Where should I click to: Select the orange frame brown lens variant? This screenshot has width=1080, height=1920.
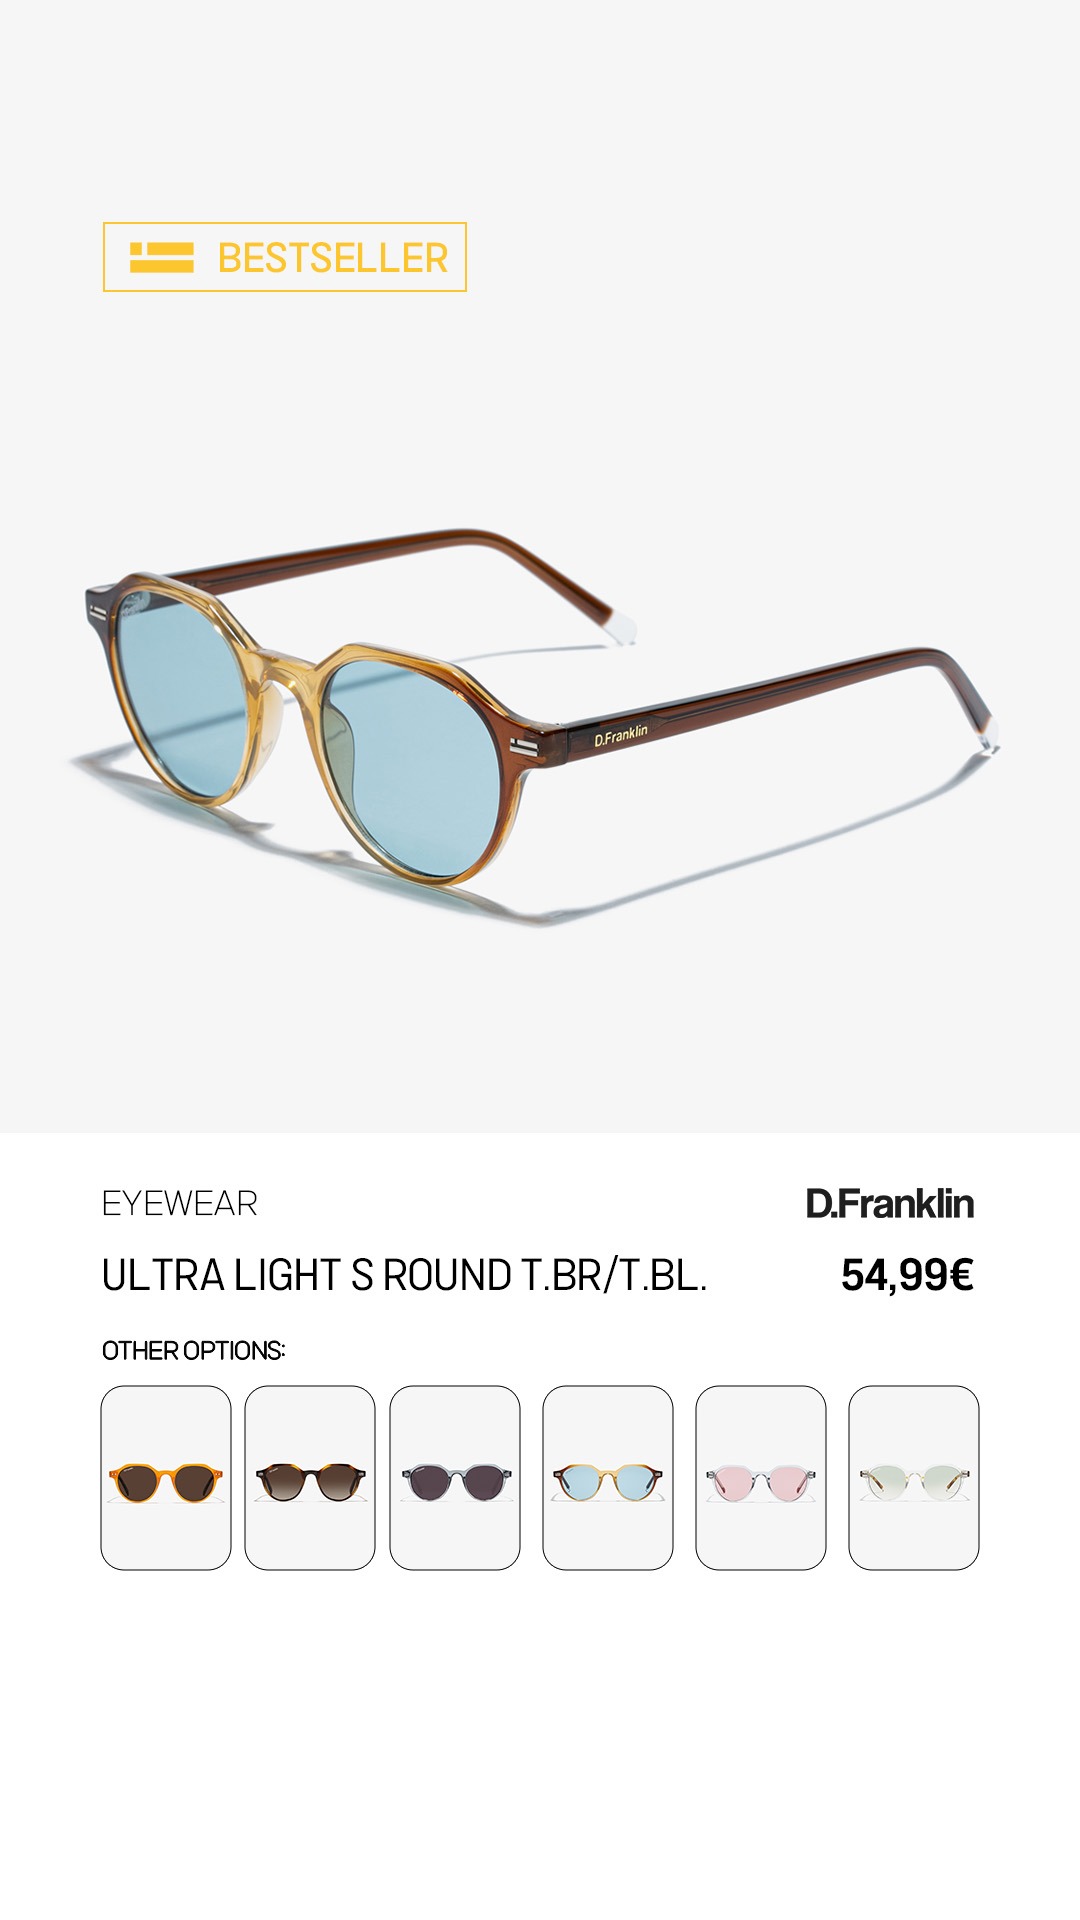point(166,1477)
